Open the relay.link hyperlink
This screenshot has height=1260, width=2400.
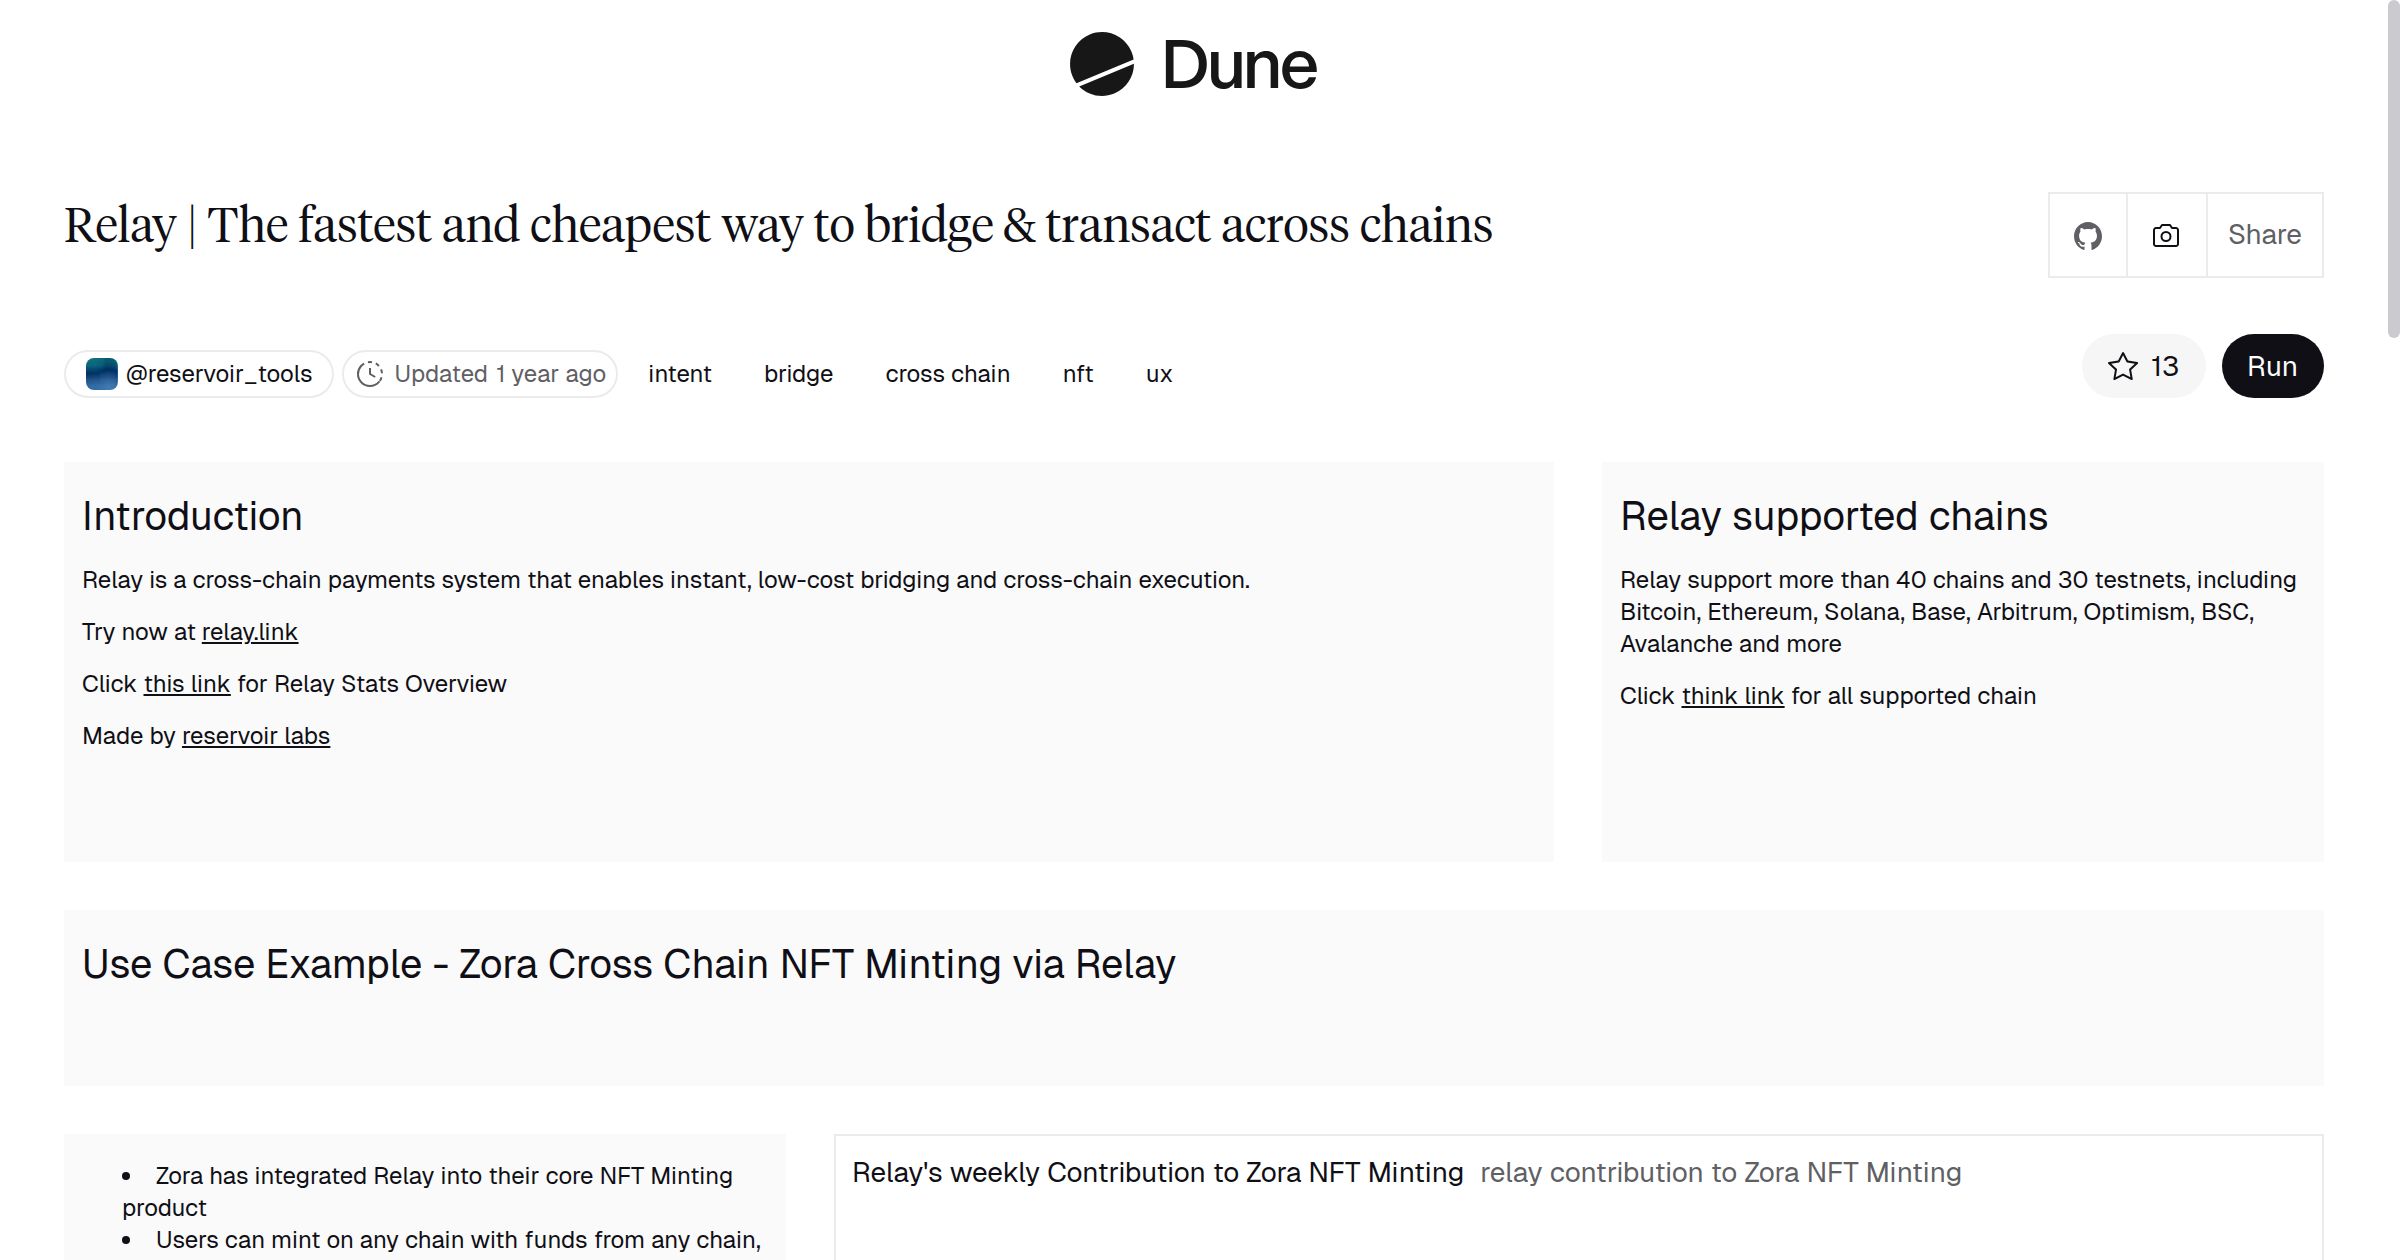click(x=249, y=631)
